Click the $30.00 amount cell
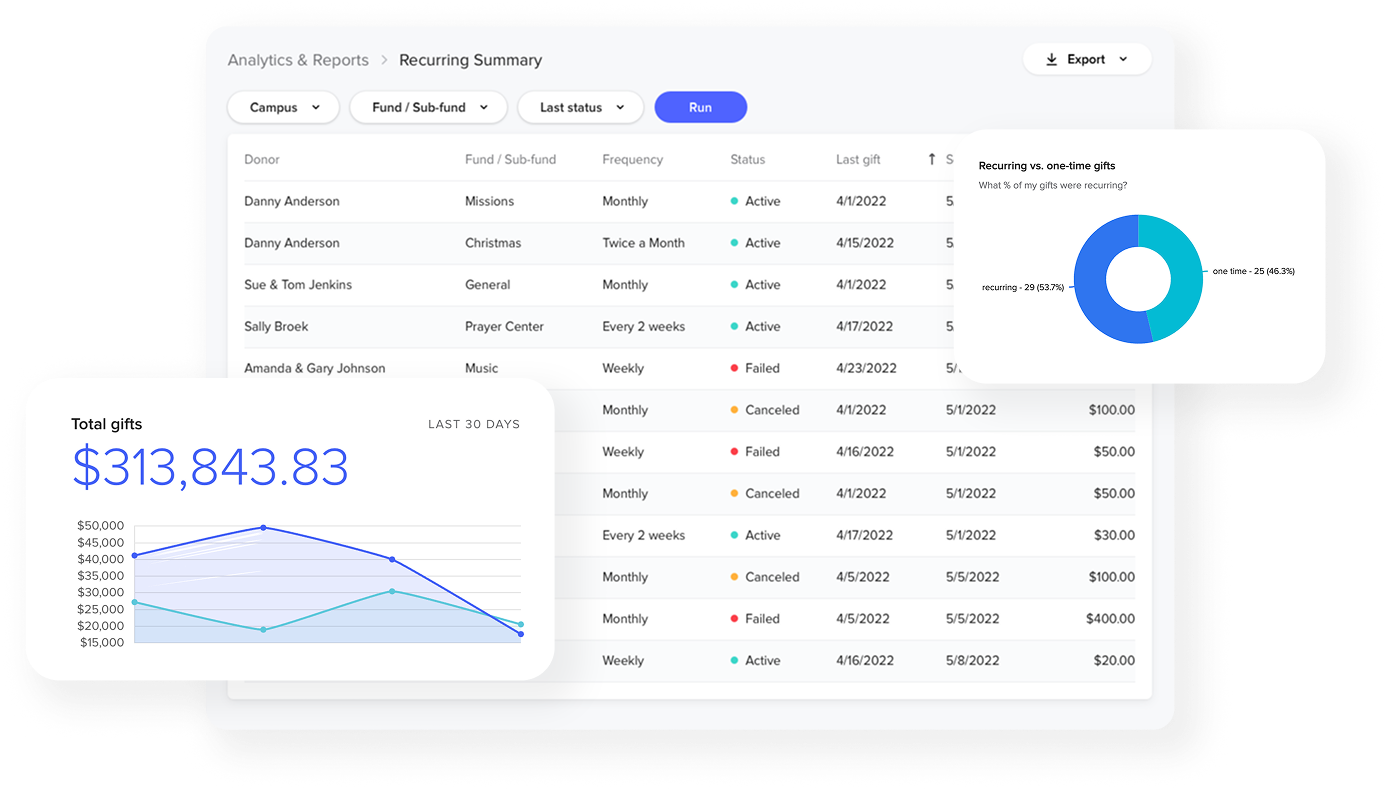Image resolution: width=1387 pixels, height=790 pixels. click(1114, 536)
